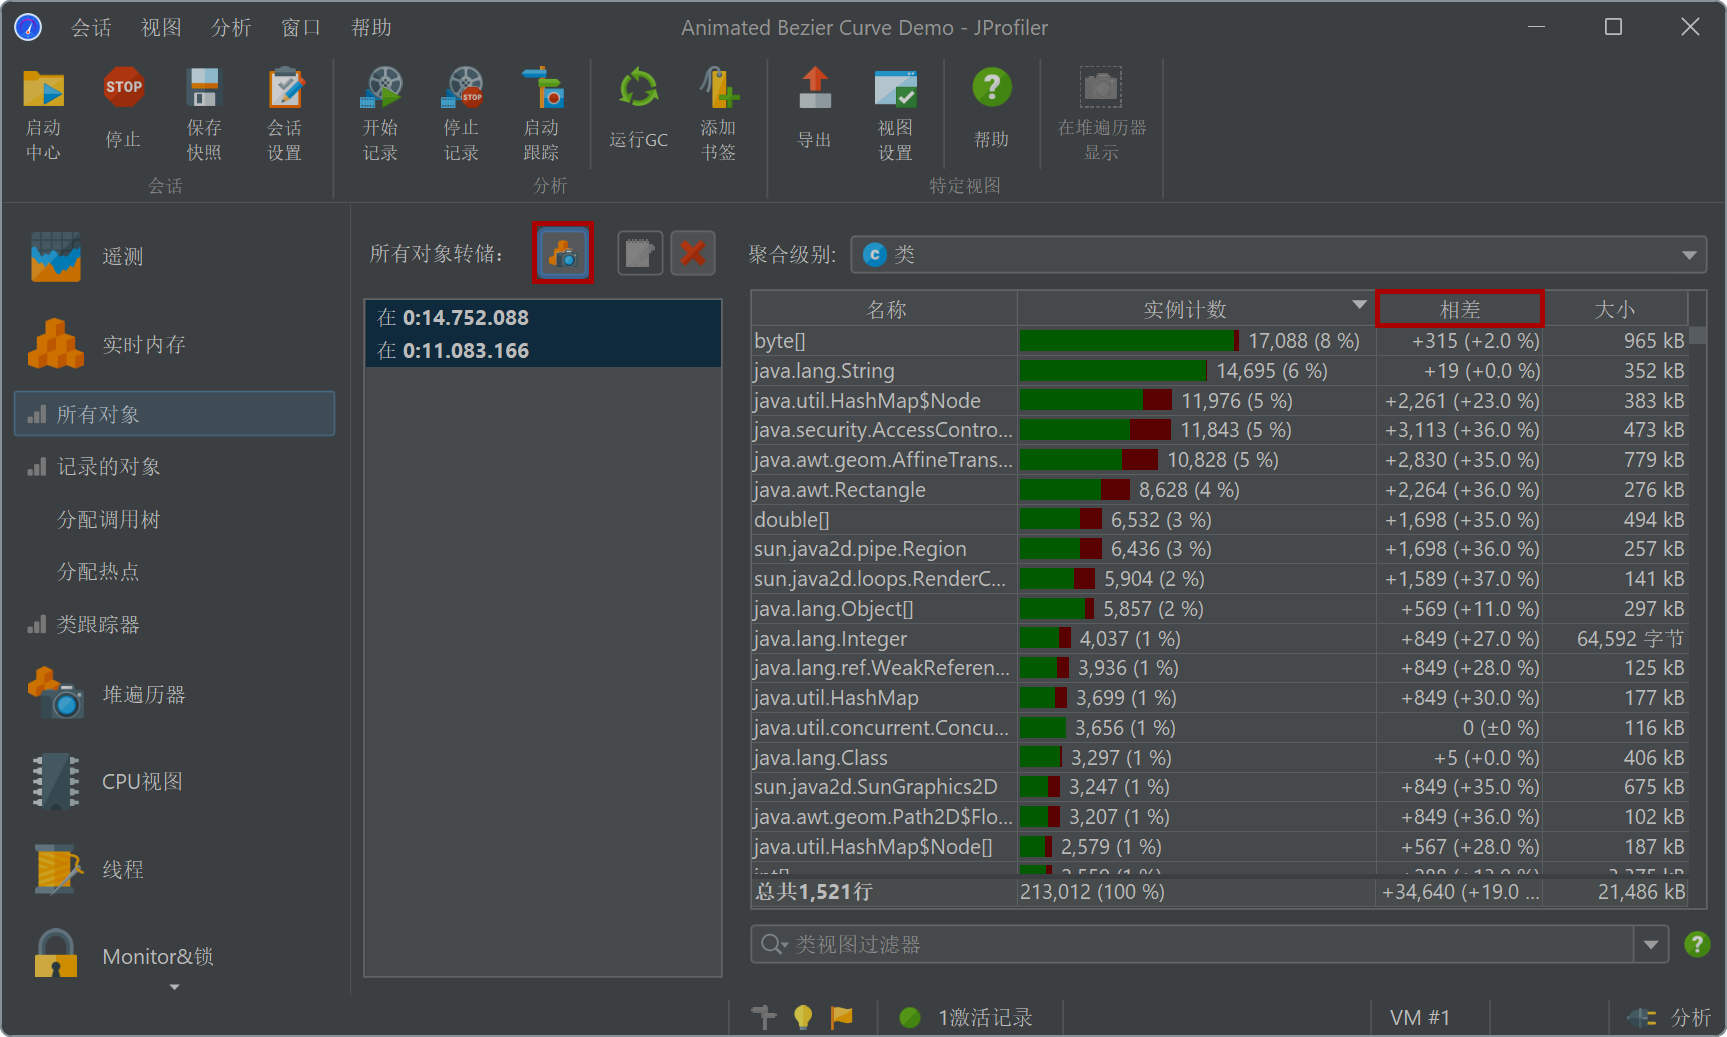Open the class view filter history dropdown
This screenshot has width=1727, height=1037.
pyautogui.click(x=1651, y=944)
